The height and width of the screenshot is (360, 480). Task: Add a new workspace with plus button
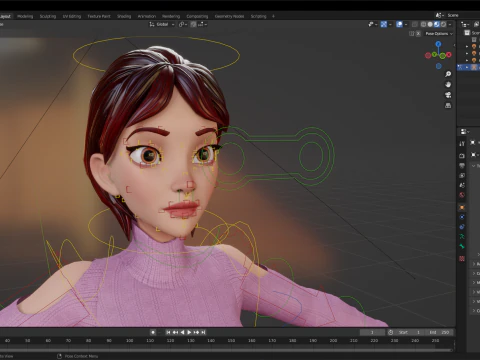[273, 16]
